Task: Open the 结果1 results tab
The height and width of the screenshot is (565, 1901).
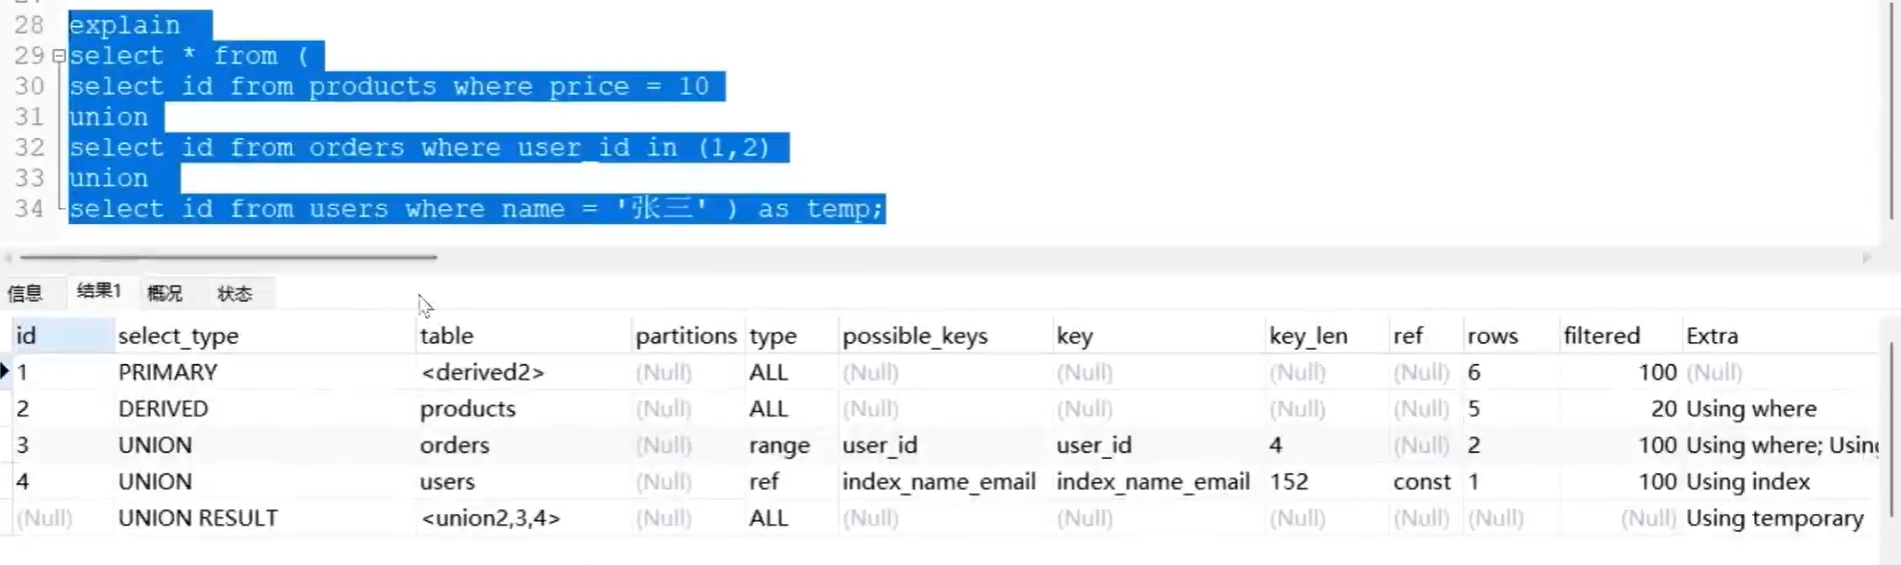Action: 98,291
